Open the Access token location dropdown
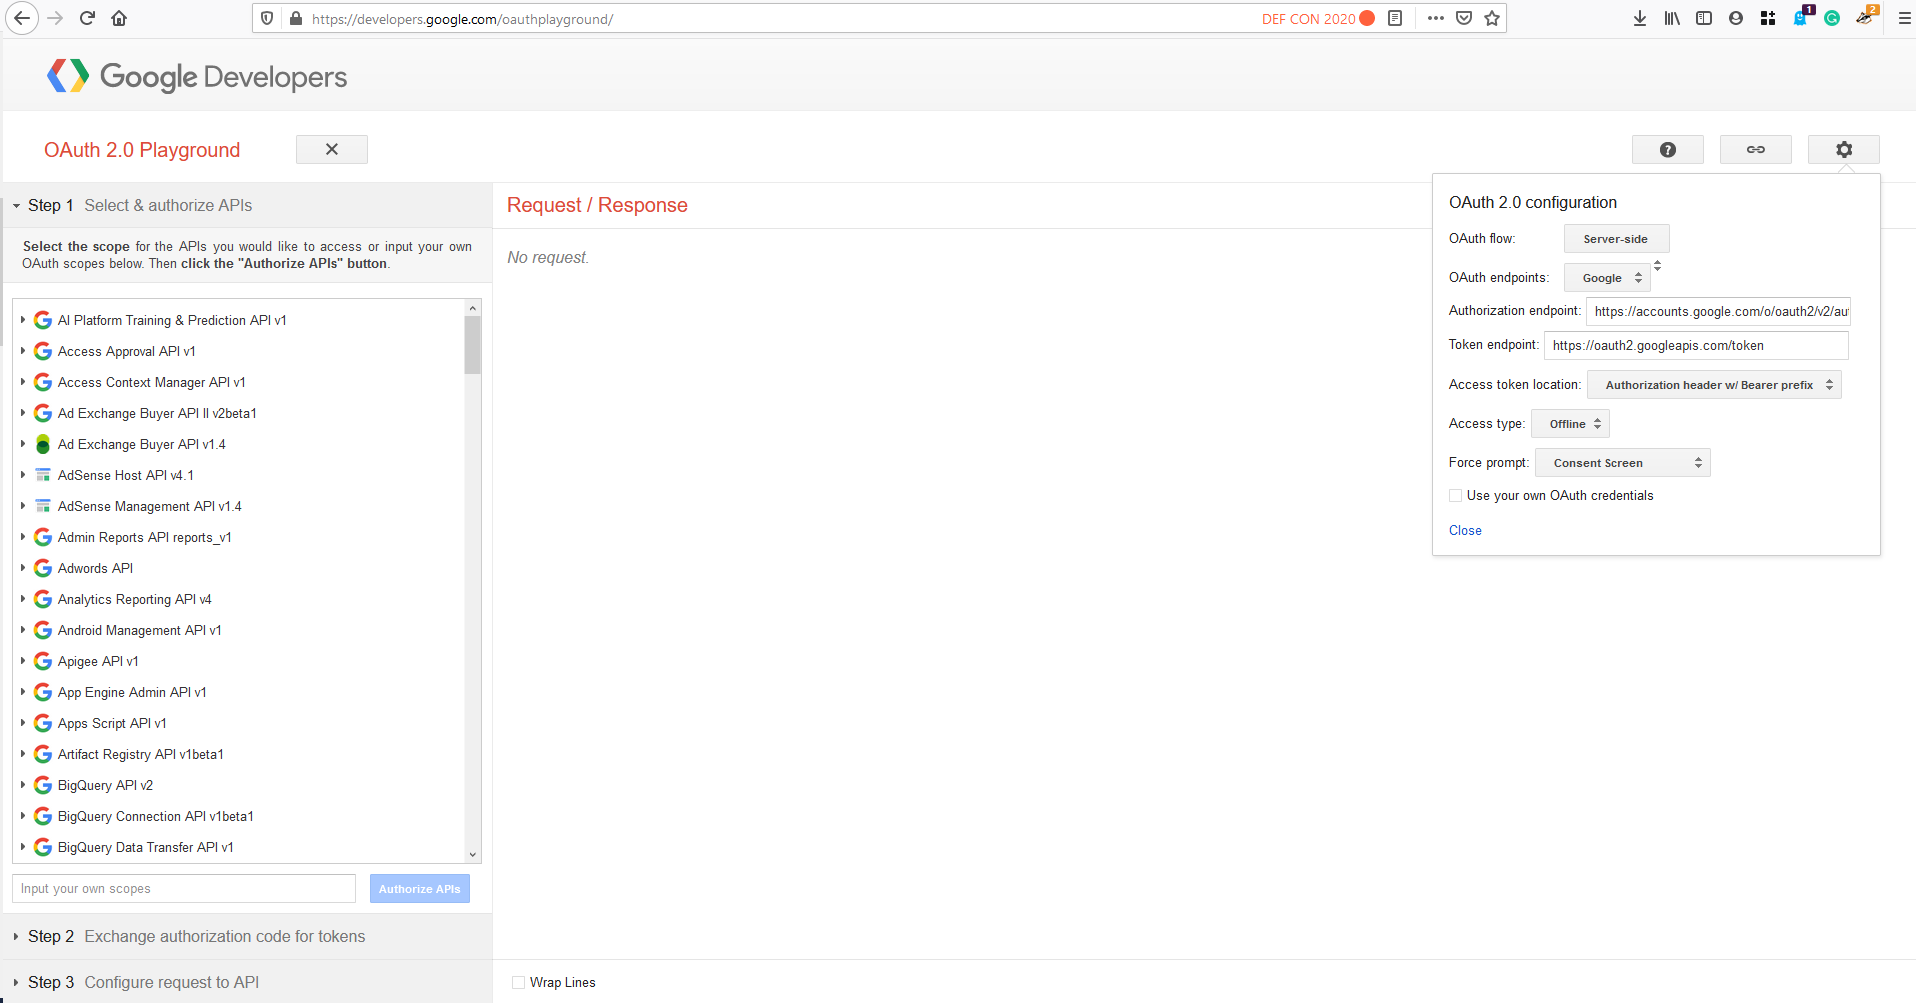The width and height of the screenshot is (1916, 1003). pos(1714,385)
